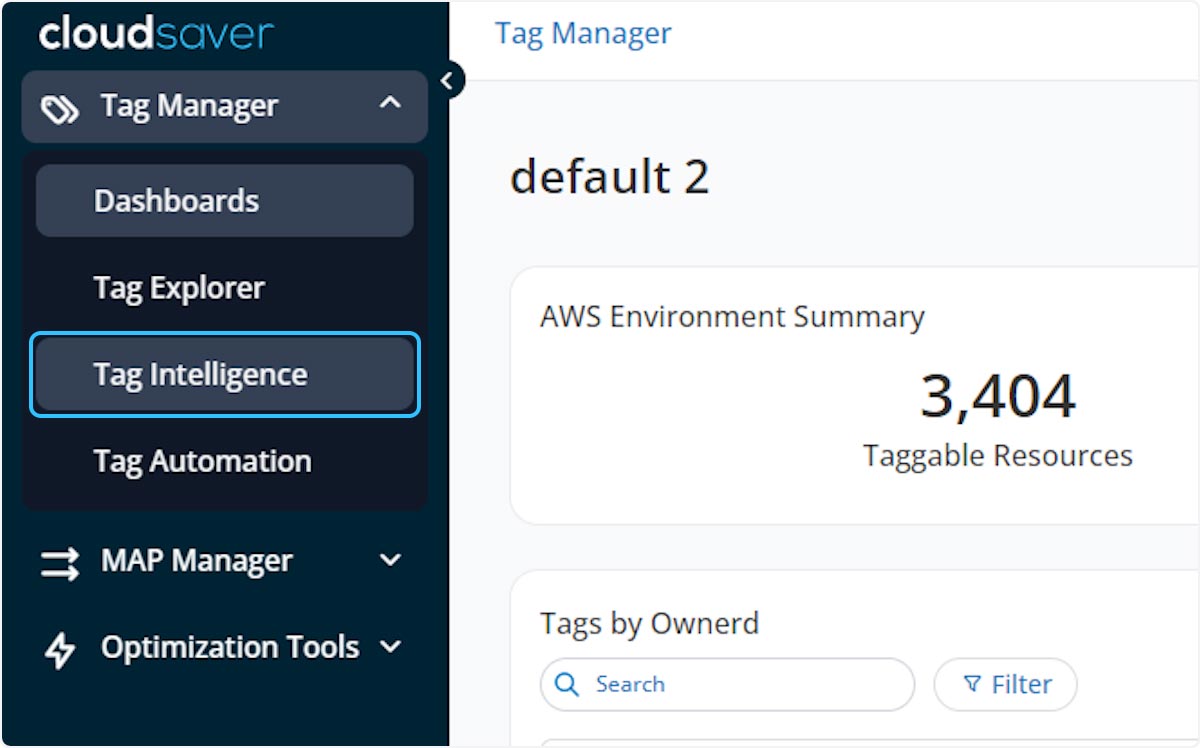Follow the Tag Manager breadcrumb link
Viewport: 1200px width, 748px height.
tap(583, 33)
